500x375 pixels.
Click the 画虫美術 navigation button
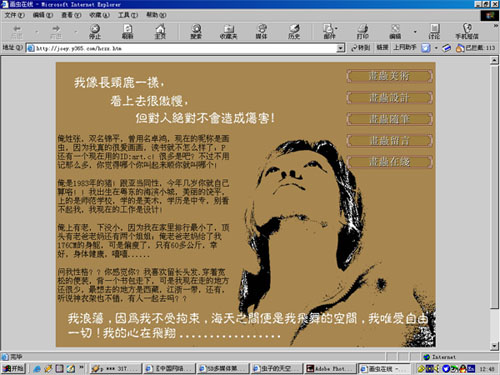389,76
